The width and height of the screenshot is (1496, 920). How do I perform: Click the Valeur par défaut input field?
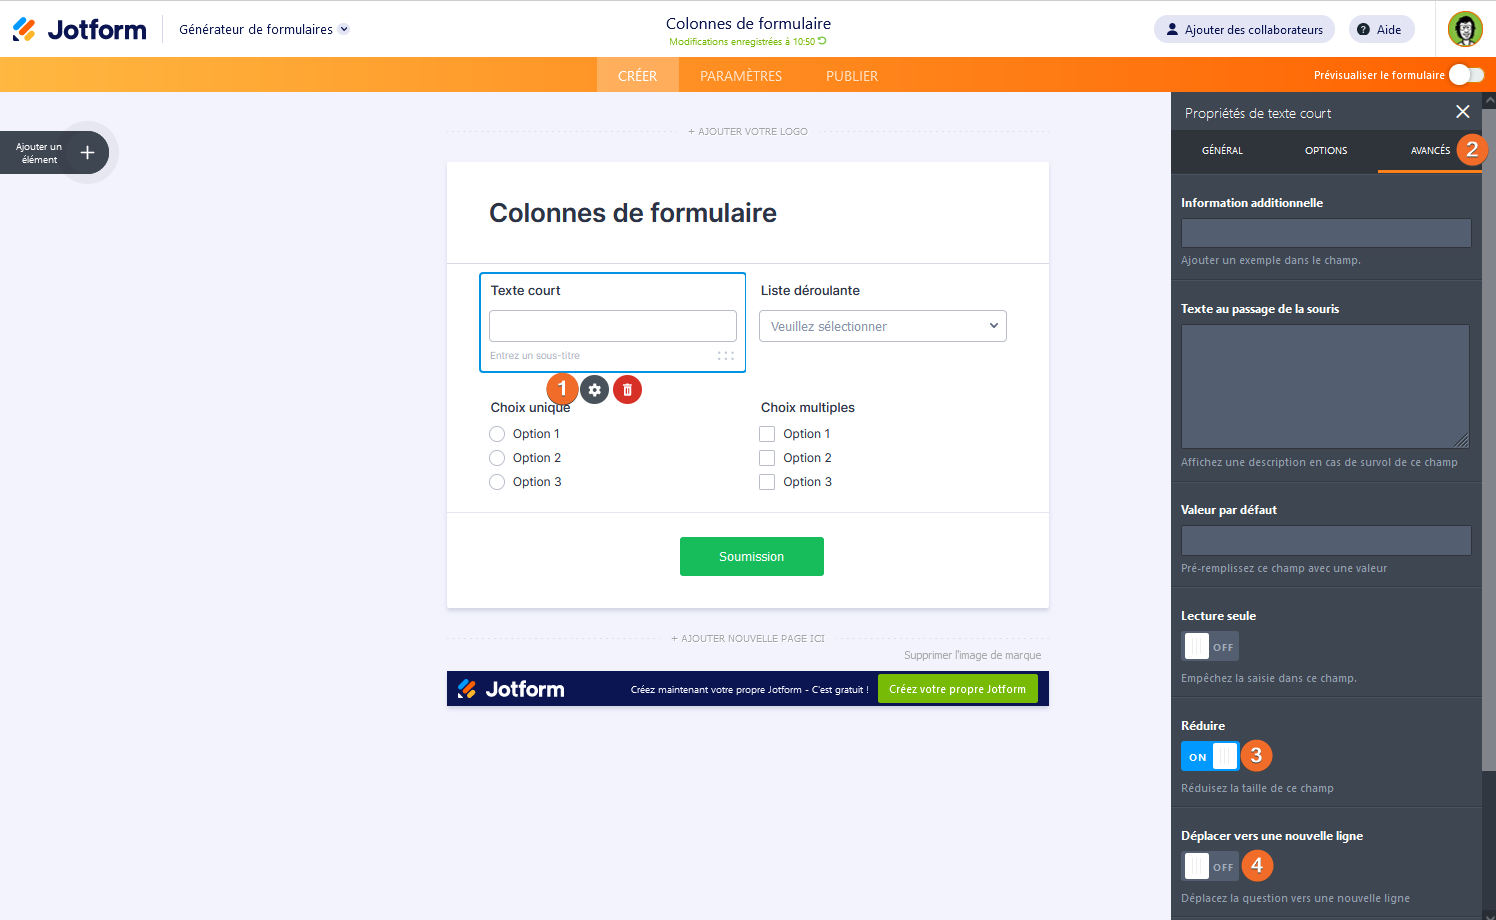[x=1325, y=540]
